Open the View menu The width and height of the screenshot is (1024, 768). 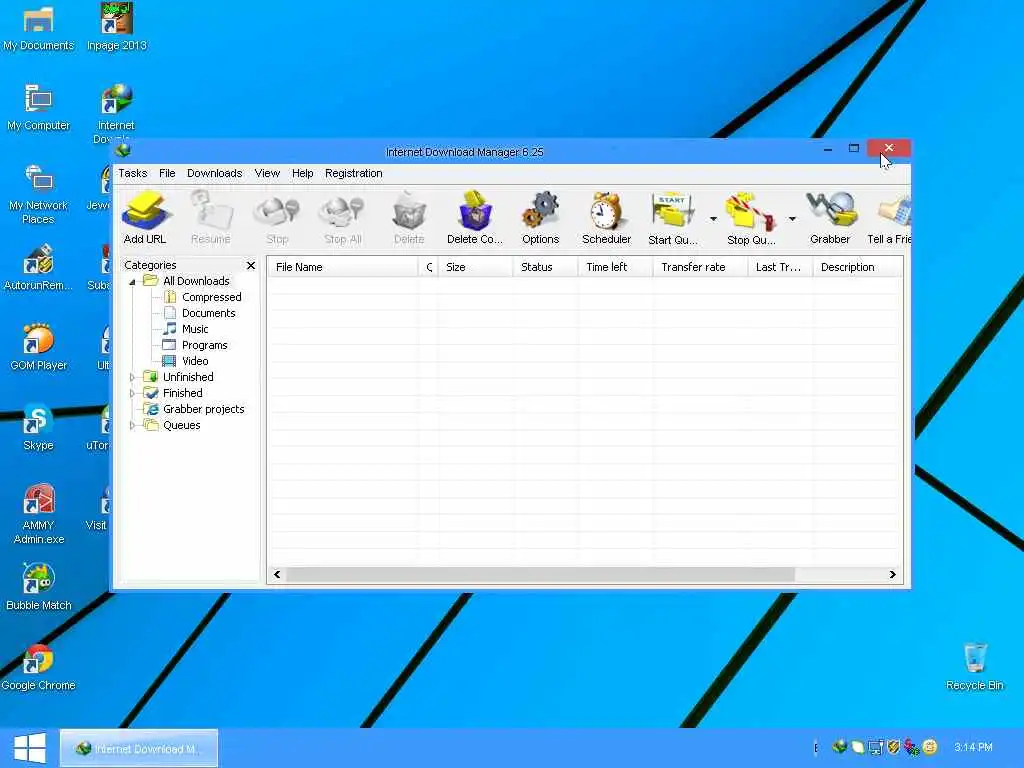tap(267, 173)
